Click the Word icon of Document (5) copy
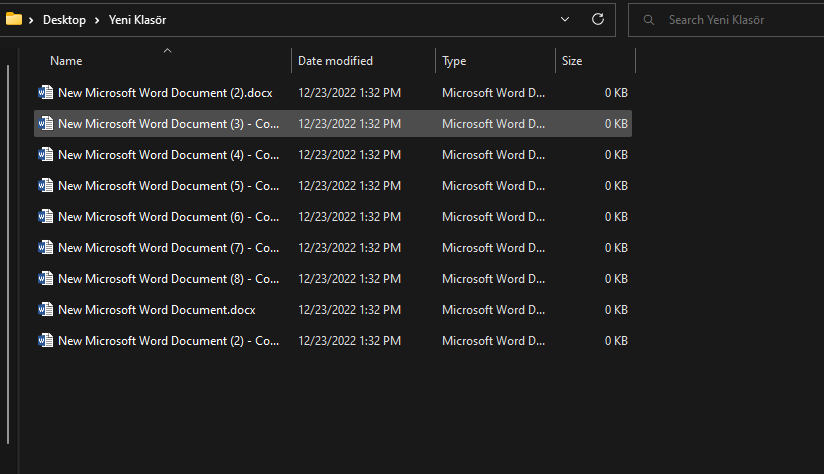This screenshot has height=474, width=824. pyautogui.click(x=46, y=186)
